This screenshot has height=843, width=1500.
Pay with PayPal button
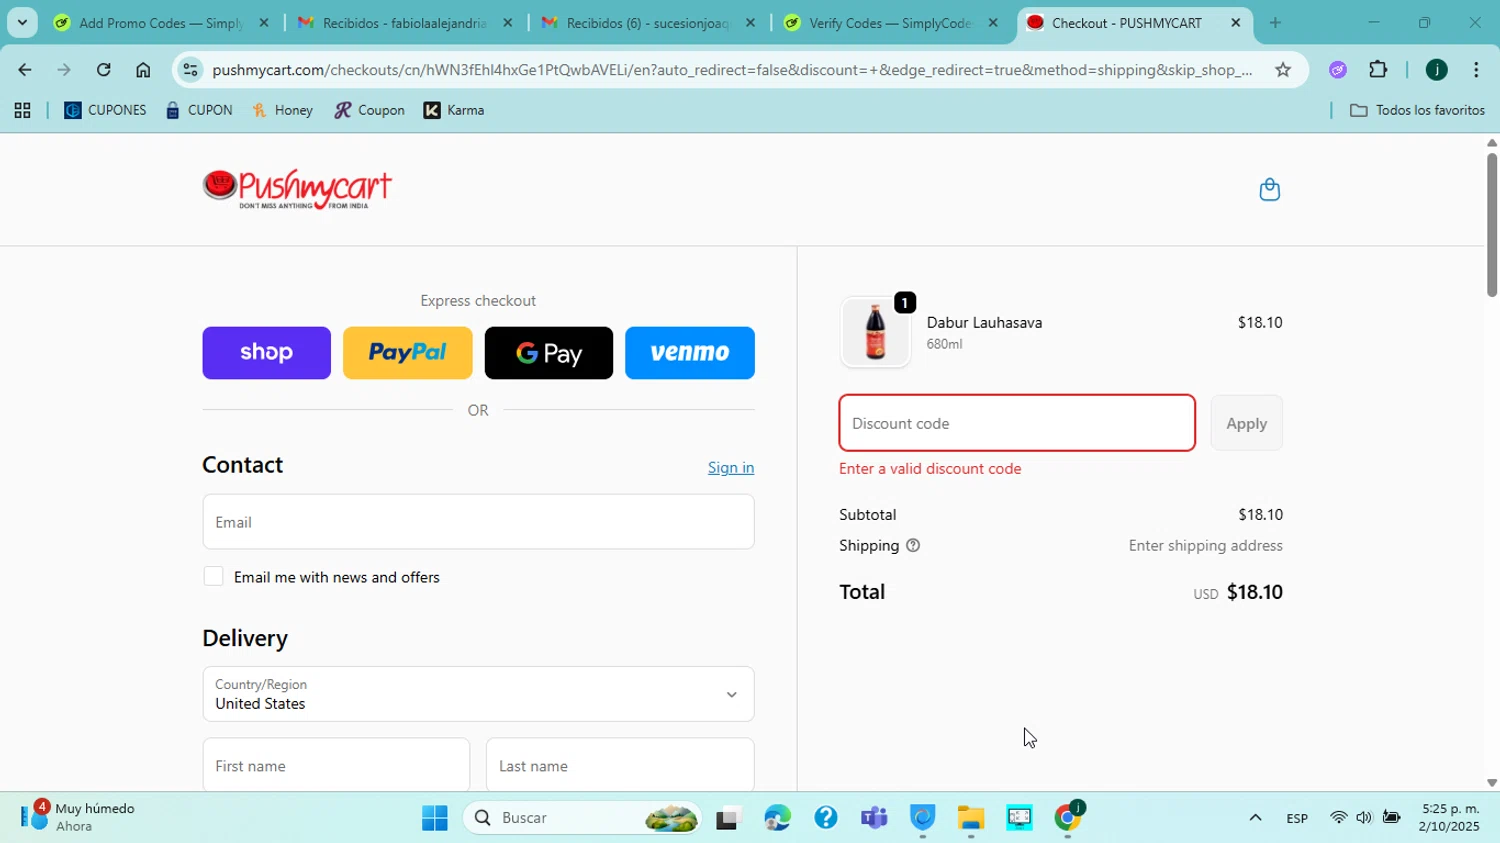407,353
